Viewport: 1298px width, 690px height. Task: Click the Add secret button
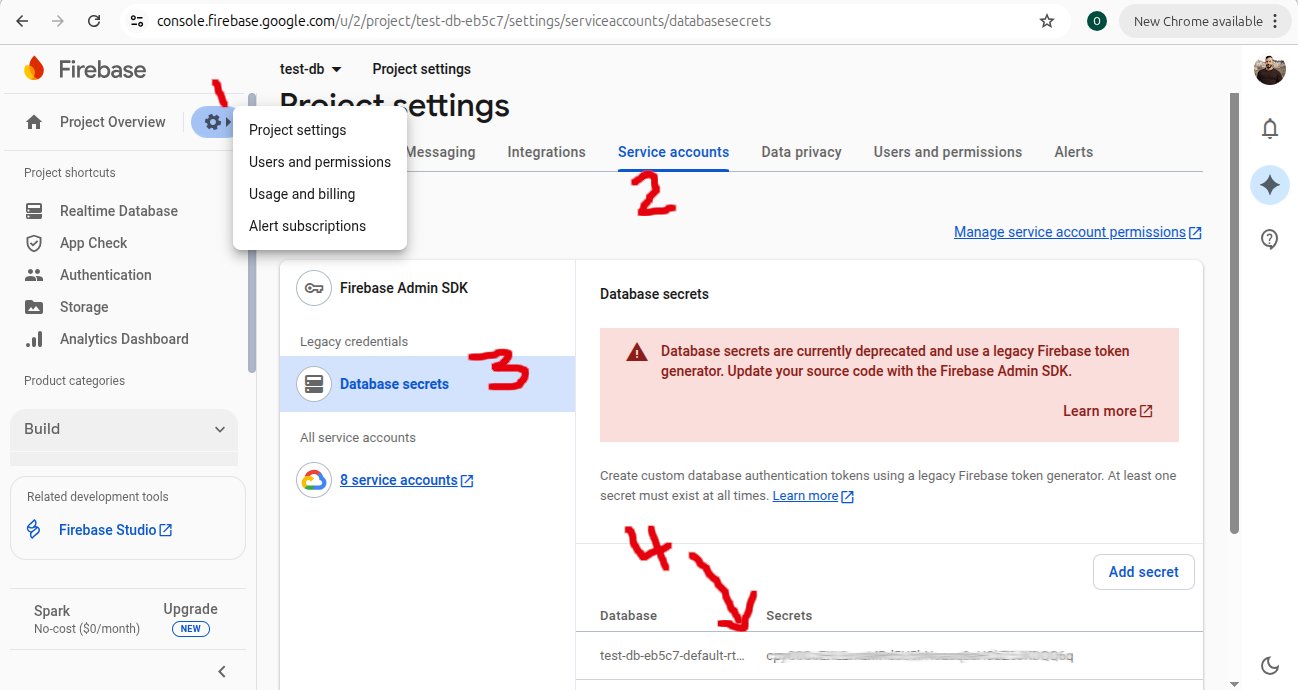tap(1143, 572)
